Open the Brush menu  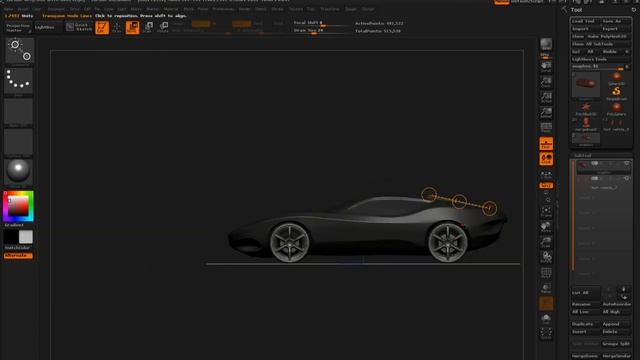23,9
